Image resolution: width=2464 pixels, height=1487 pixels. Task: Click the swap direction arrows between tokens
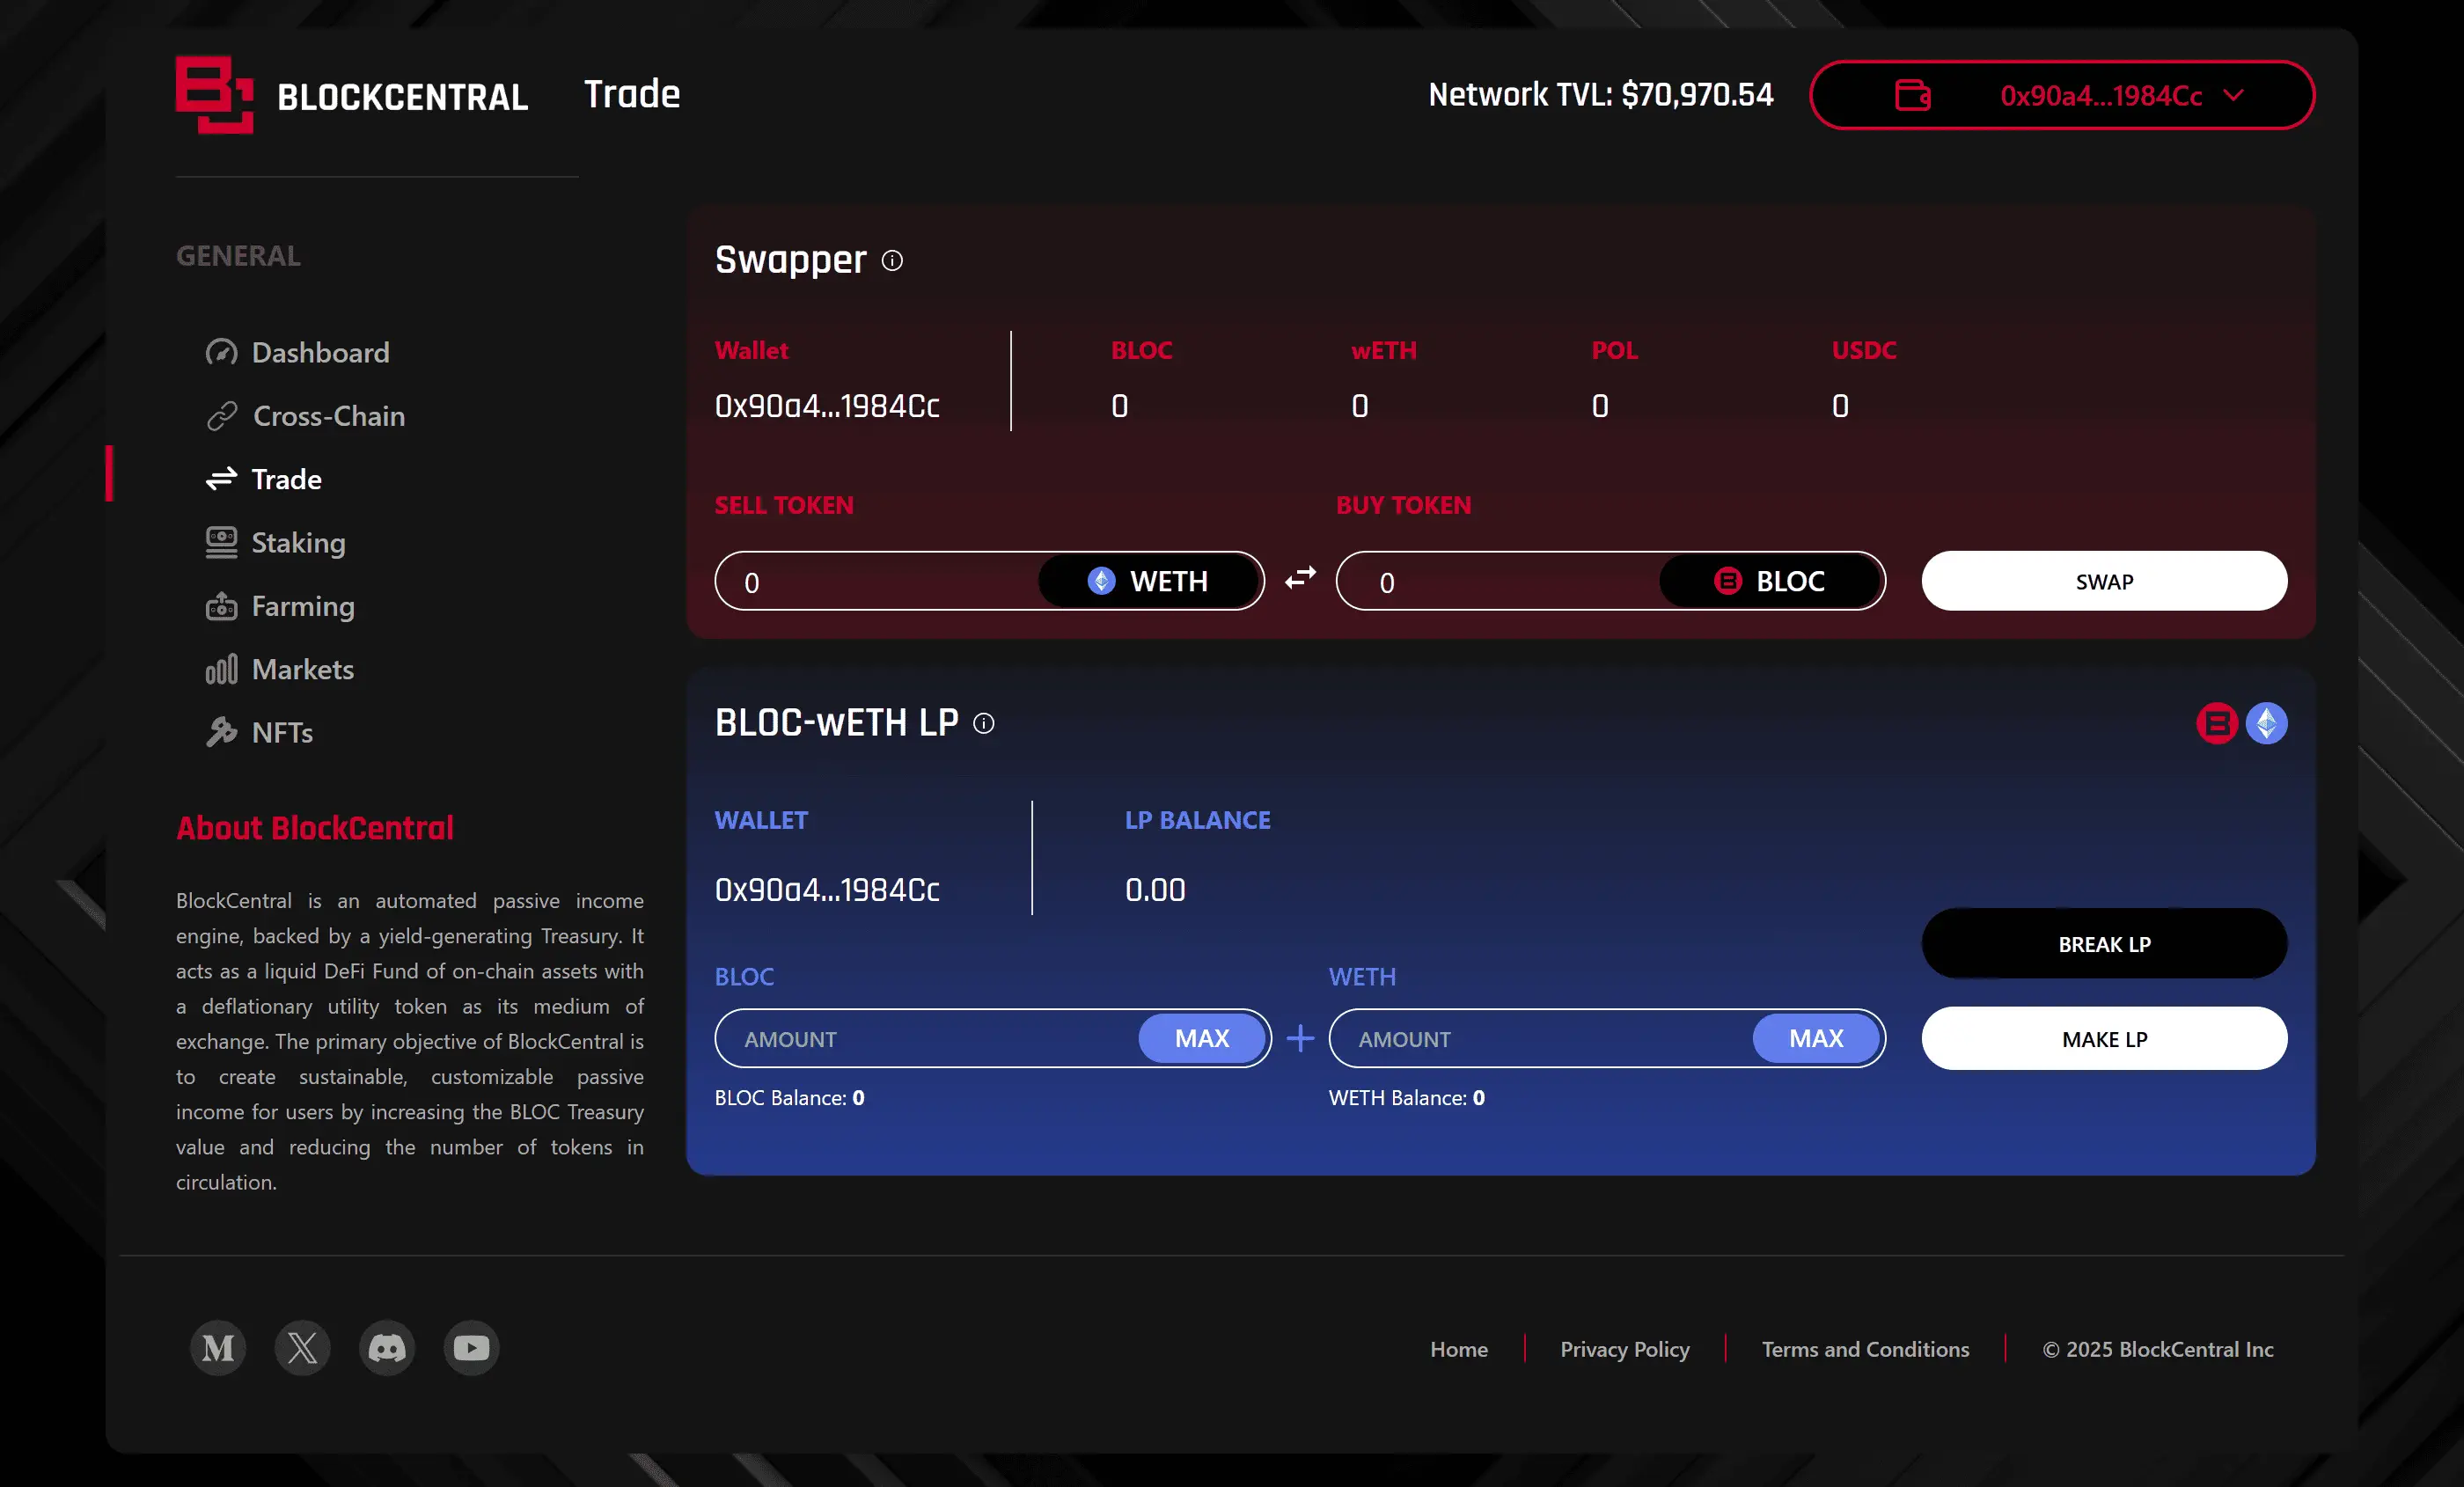[x=1300, y=578]
